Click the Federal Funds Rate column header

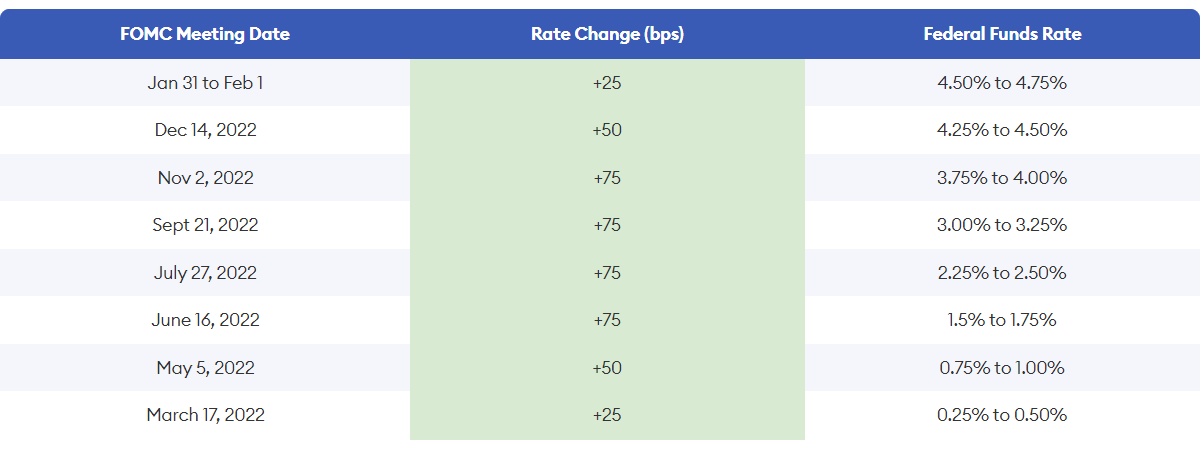tap(1002, 34)
